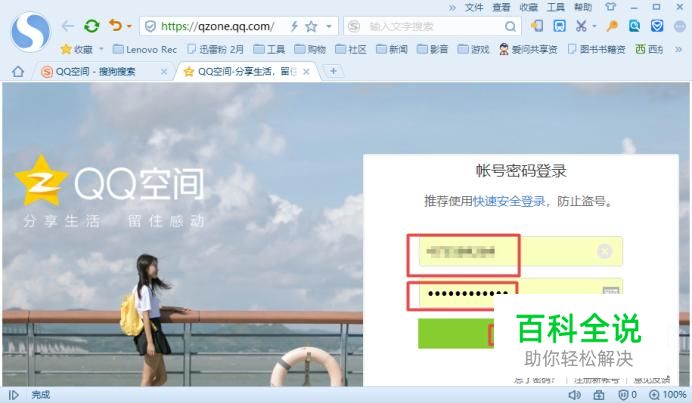Click the orange key password manager icon

coord(612,26)
